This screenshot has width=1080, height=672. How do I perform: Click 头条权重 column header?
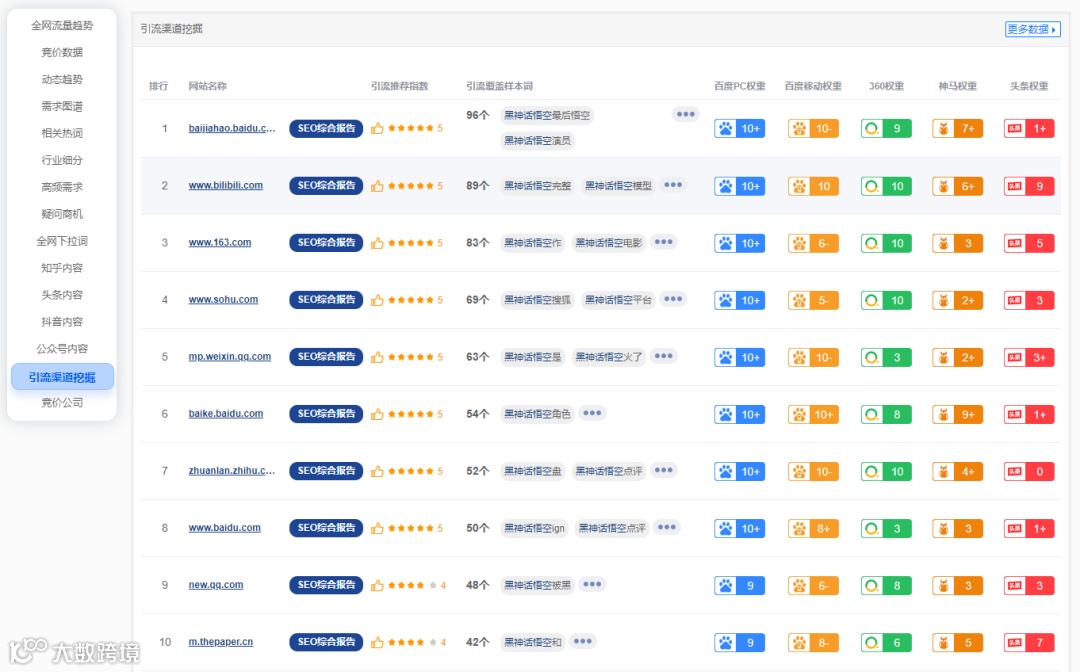point(1029,86)
